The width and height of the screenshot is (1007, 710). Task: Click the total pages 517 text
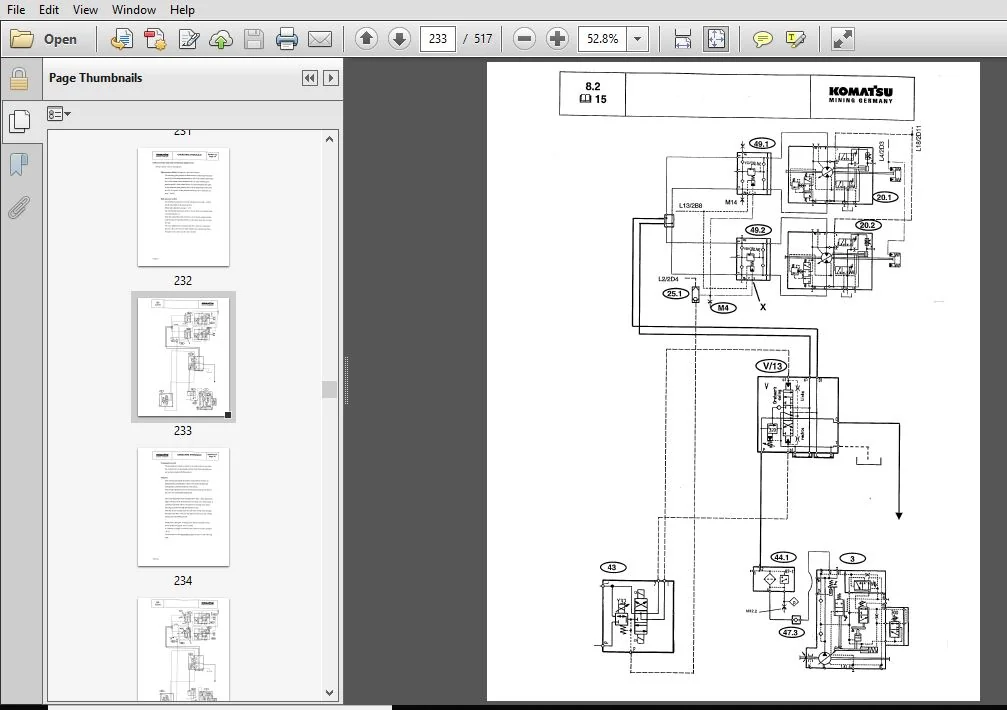pyautogui.click(x=483, y=39)
